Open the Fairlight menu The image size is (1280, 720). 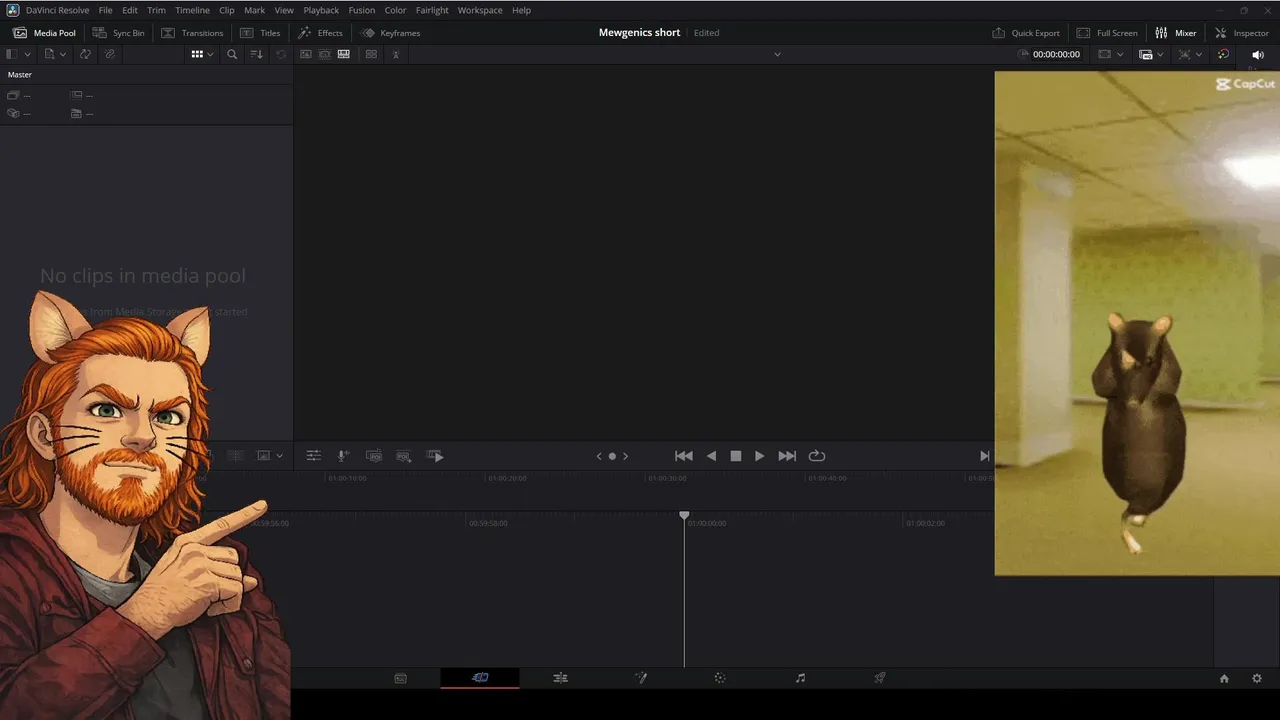point(432,10)
